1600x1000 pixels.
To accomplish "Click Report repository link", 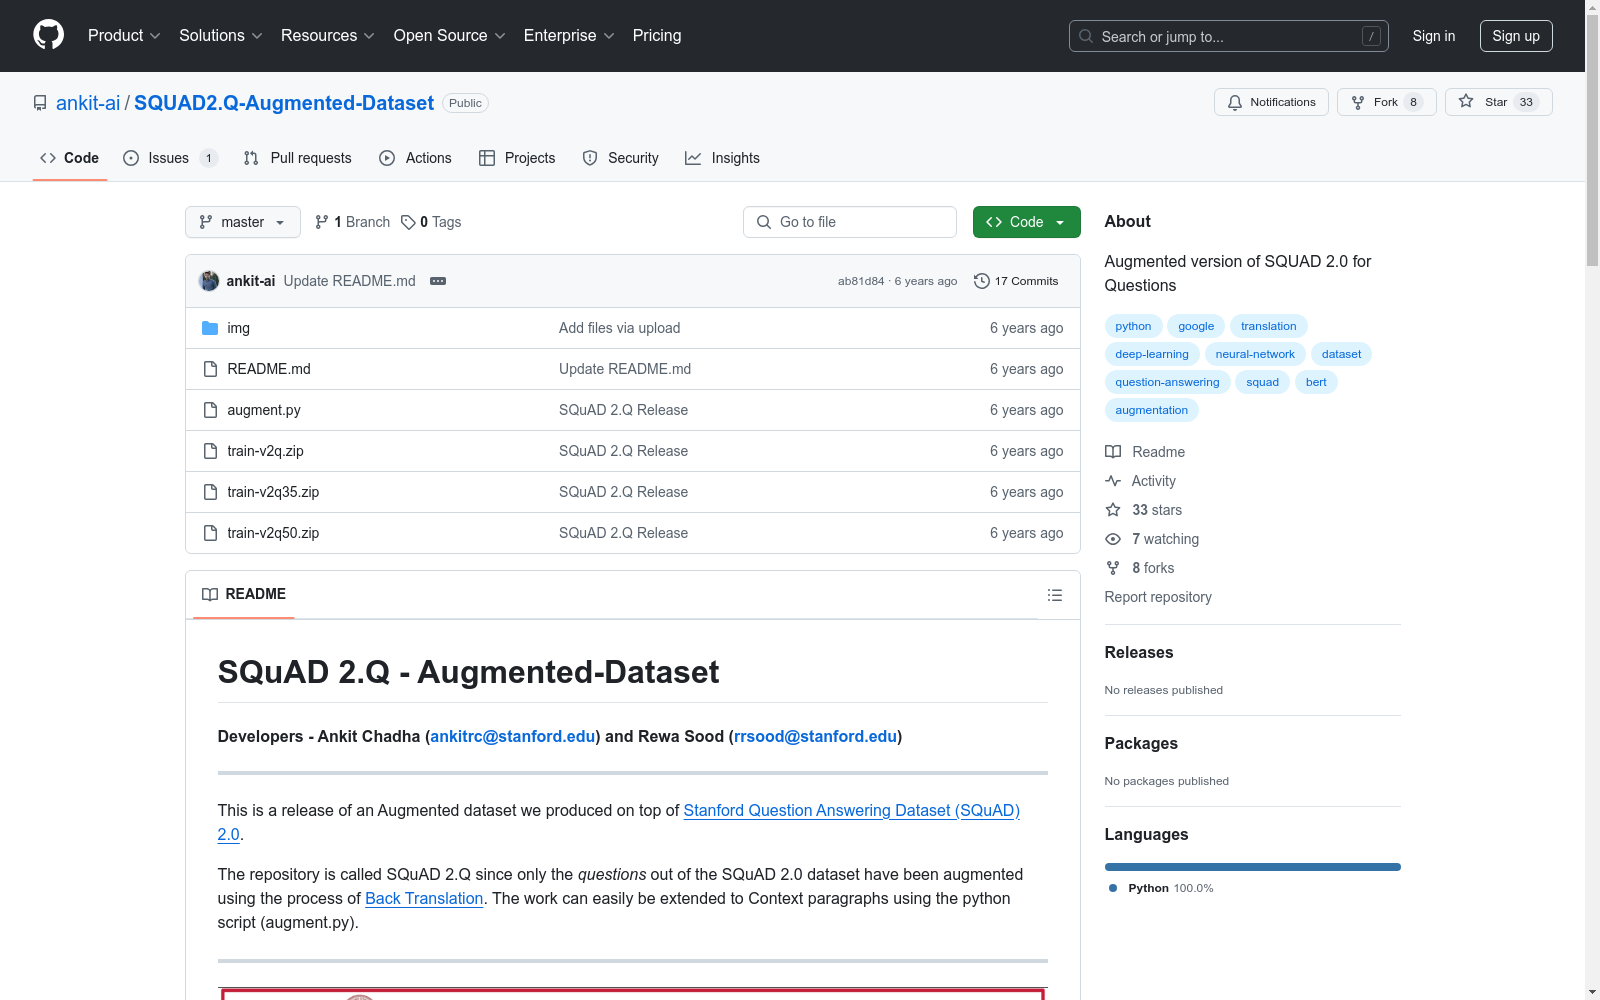I will pyautogui.click(x=1158, y=597).
